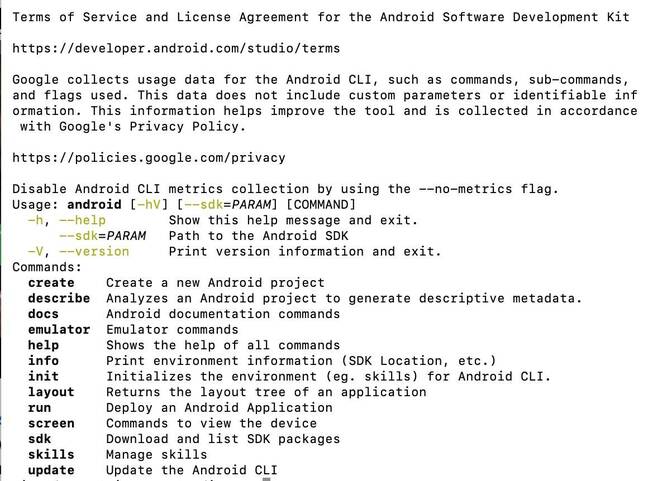Click the 'Print environment information' description

pyautogui.click(x=301, y=361)
